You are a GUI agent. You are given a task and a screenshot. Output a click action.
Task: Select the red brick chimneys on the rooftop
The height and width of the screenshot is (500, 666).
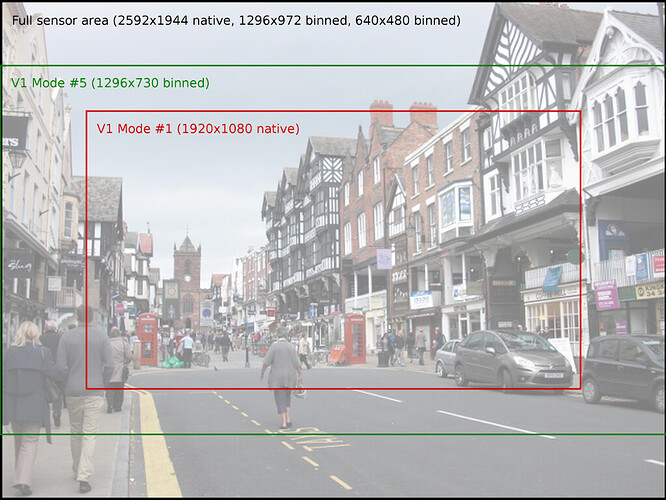[403, 114]
